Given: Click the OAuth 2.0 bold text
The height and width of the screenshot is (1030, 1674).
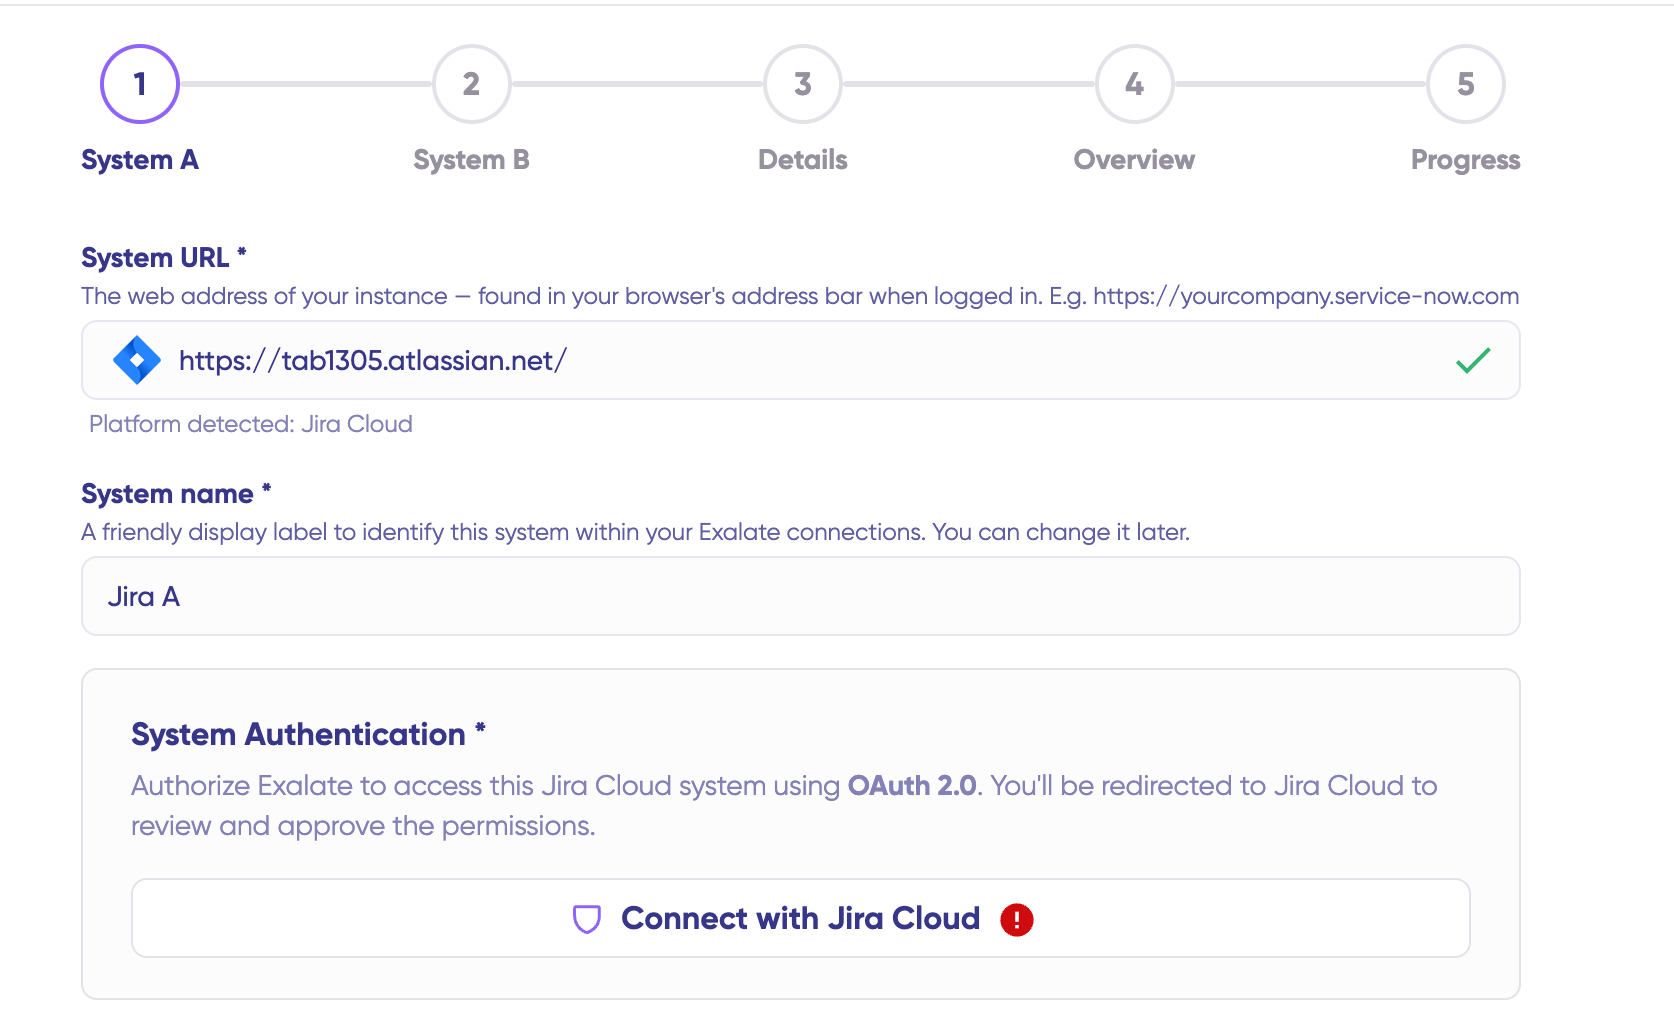Looking at the screenshot, I should pyautogui.click(x=912, y=786).
